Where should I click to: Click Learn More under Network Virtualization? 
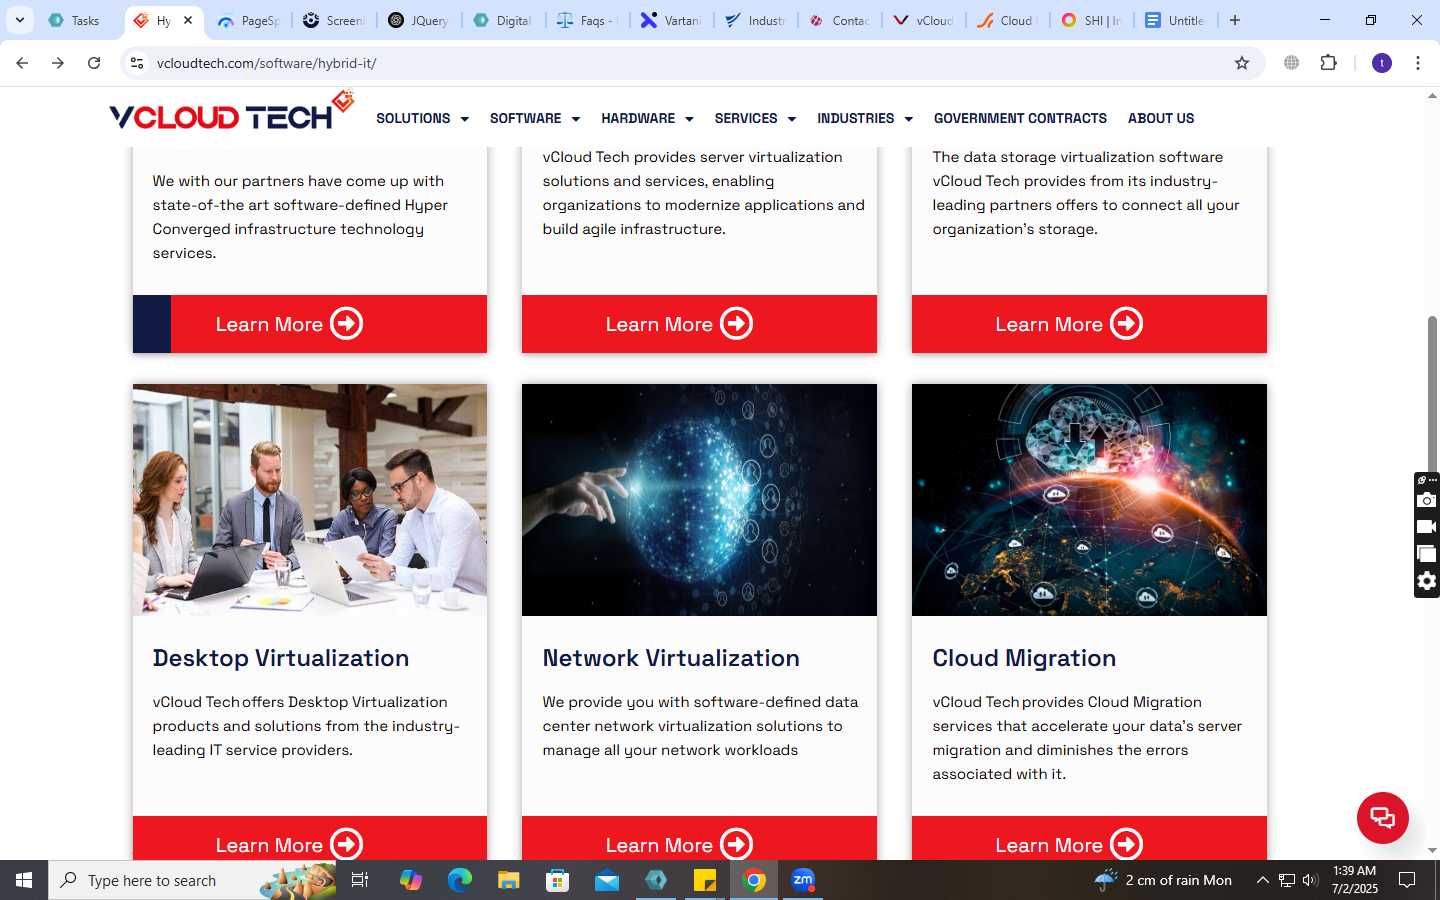point(699,839)
